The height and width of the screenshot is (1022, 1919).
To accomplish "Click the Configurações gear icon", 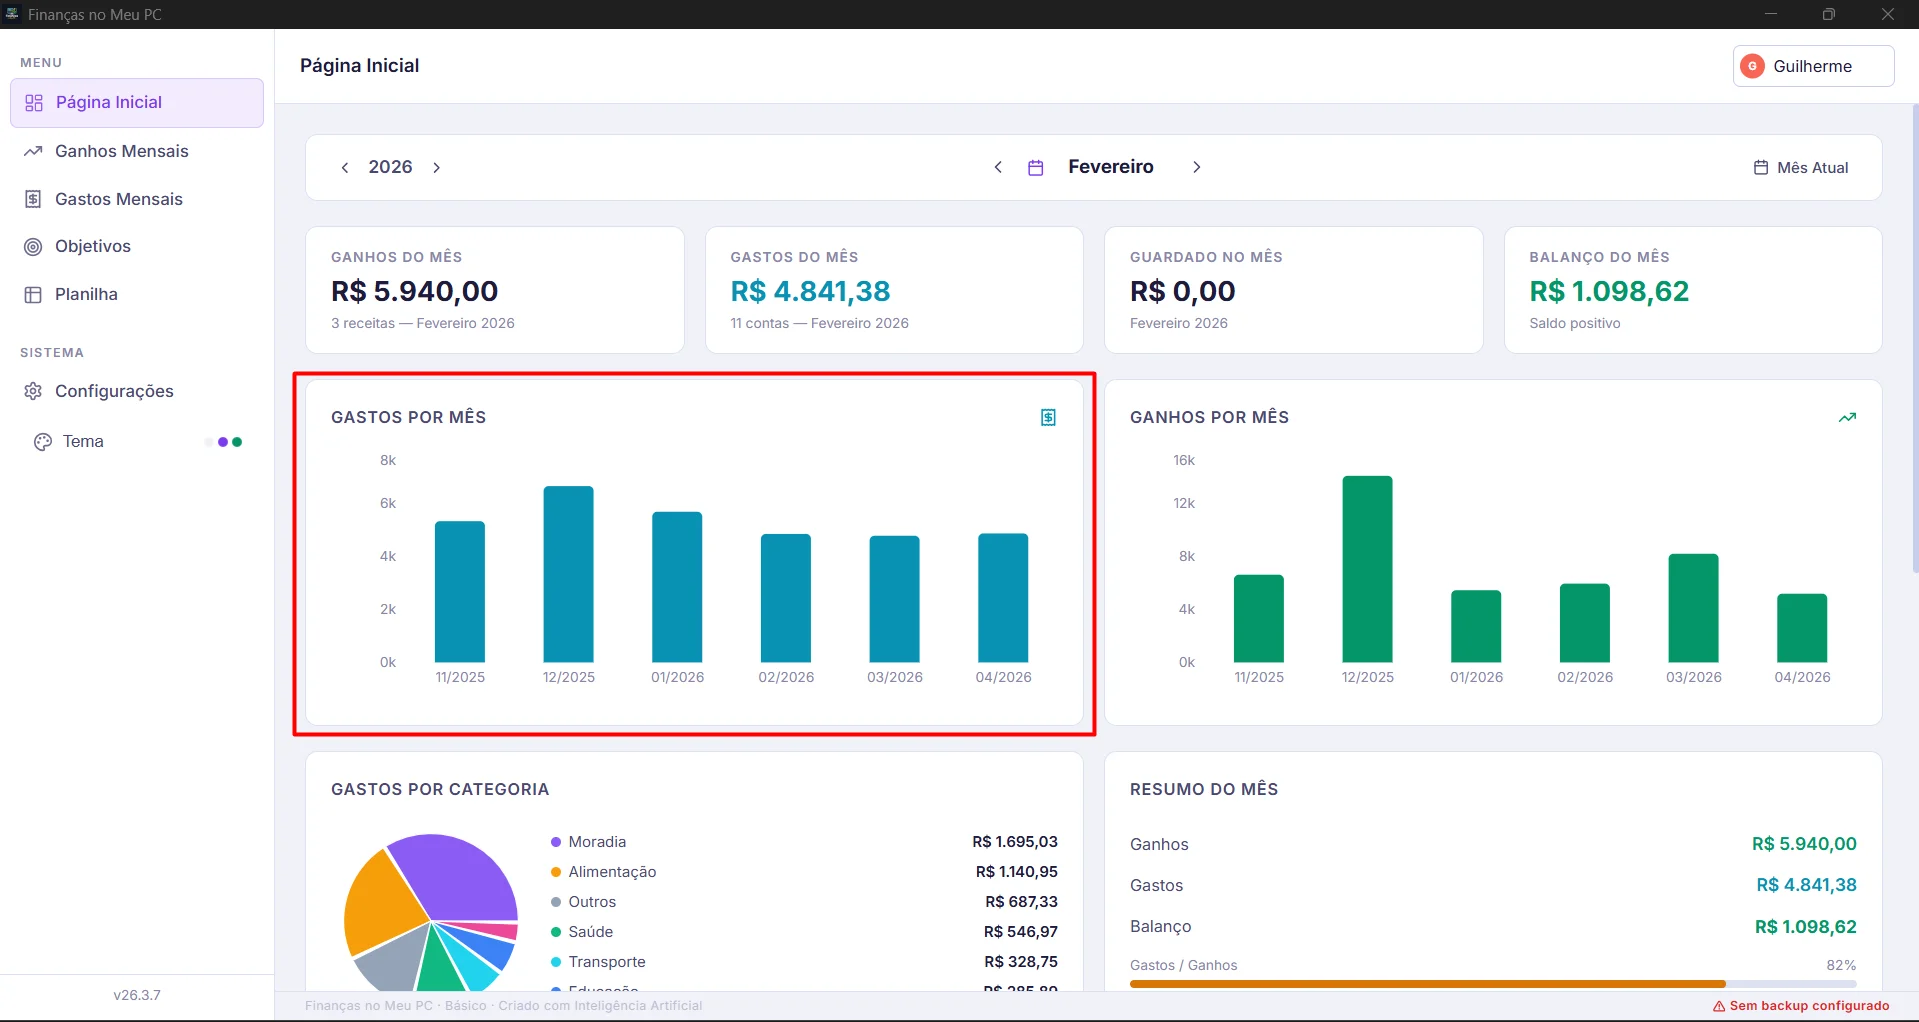I will [x=33, y=391].
